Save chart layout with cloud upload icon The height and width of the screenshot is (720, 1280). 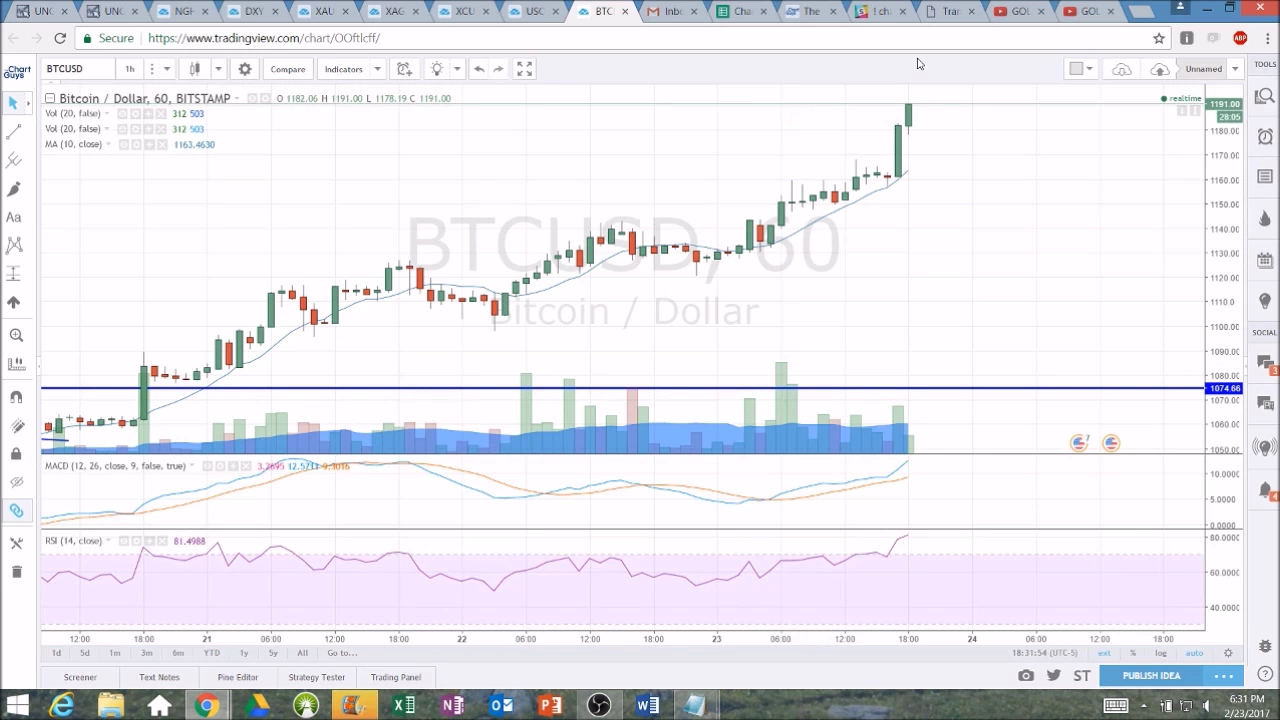(x=1159, y=69)
